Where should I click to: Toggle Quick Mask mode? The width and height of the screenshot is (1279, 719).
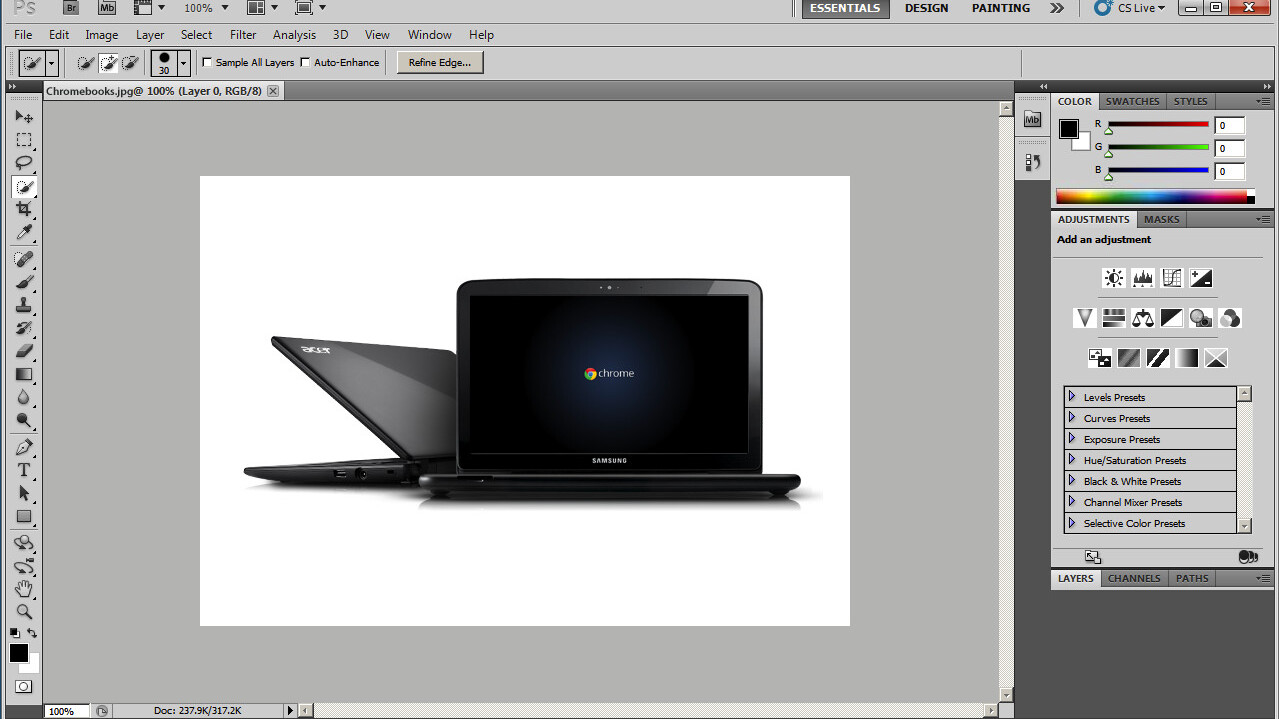tap(23, 687)
